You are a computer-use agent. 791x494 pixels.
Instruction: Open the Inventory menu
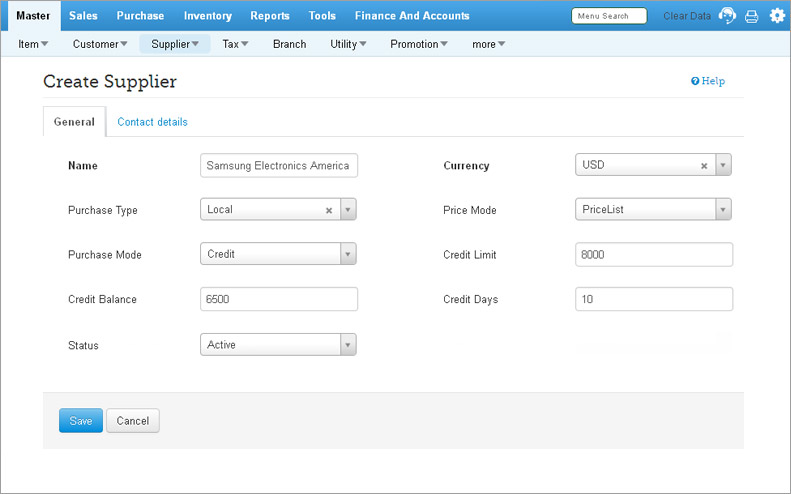207,16
